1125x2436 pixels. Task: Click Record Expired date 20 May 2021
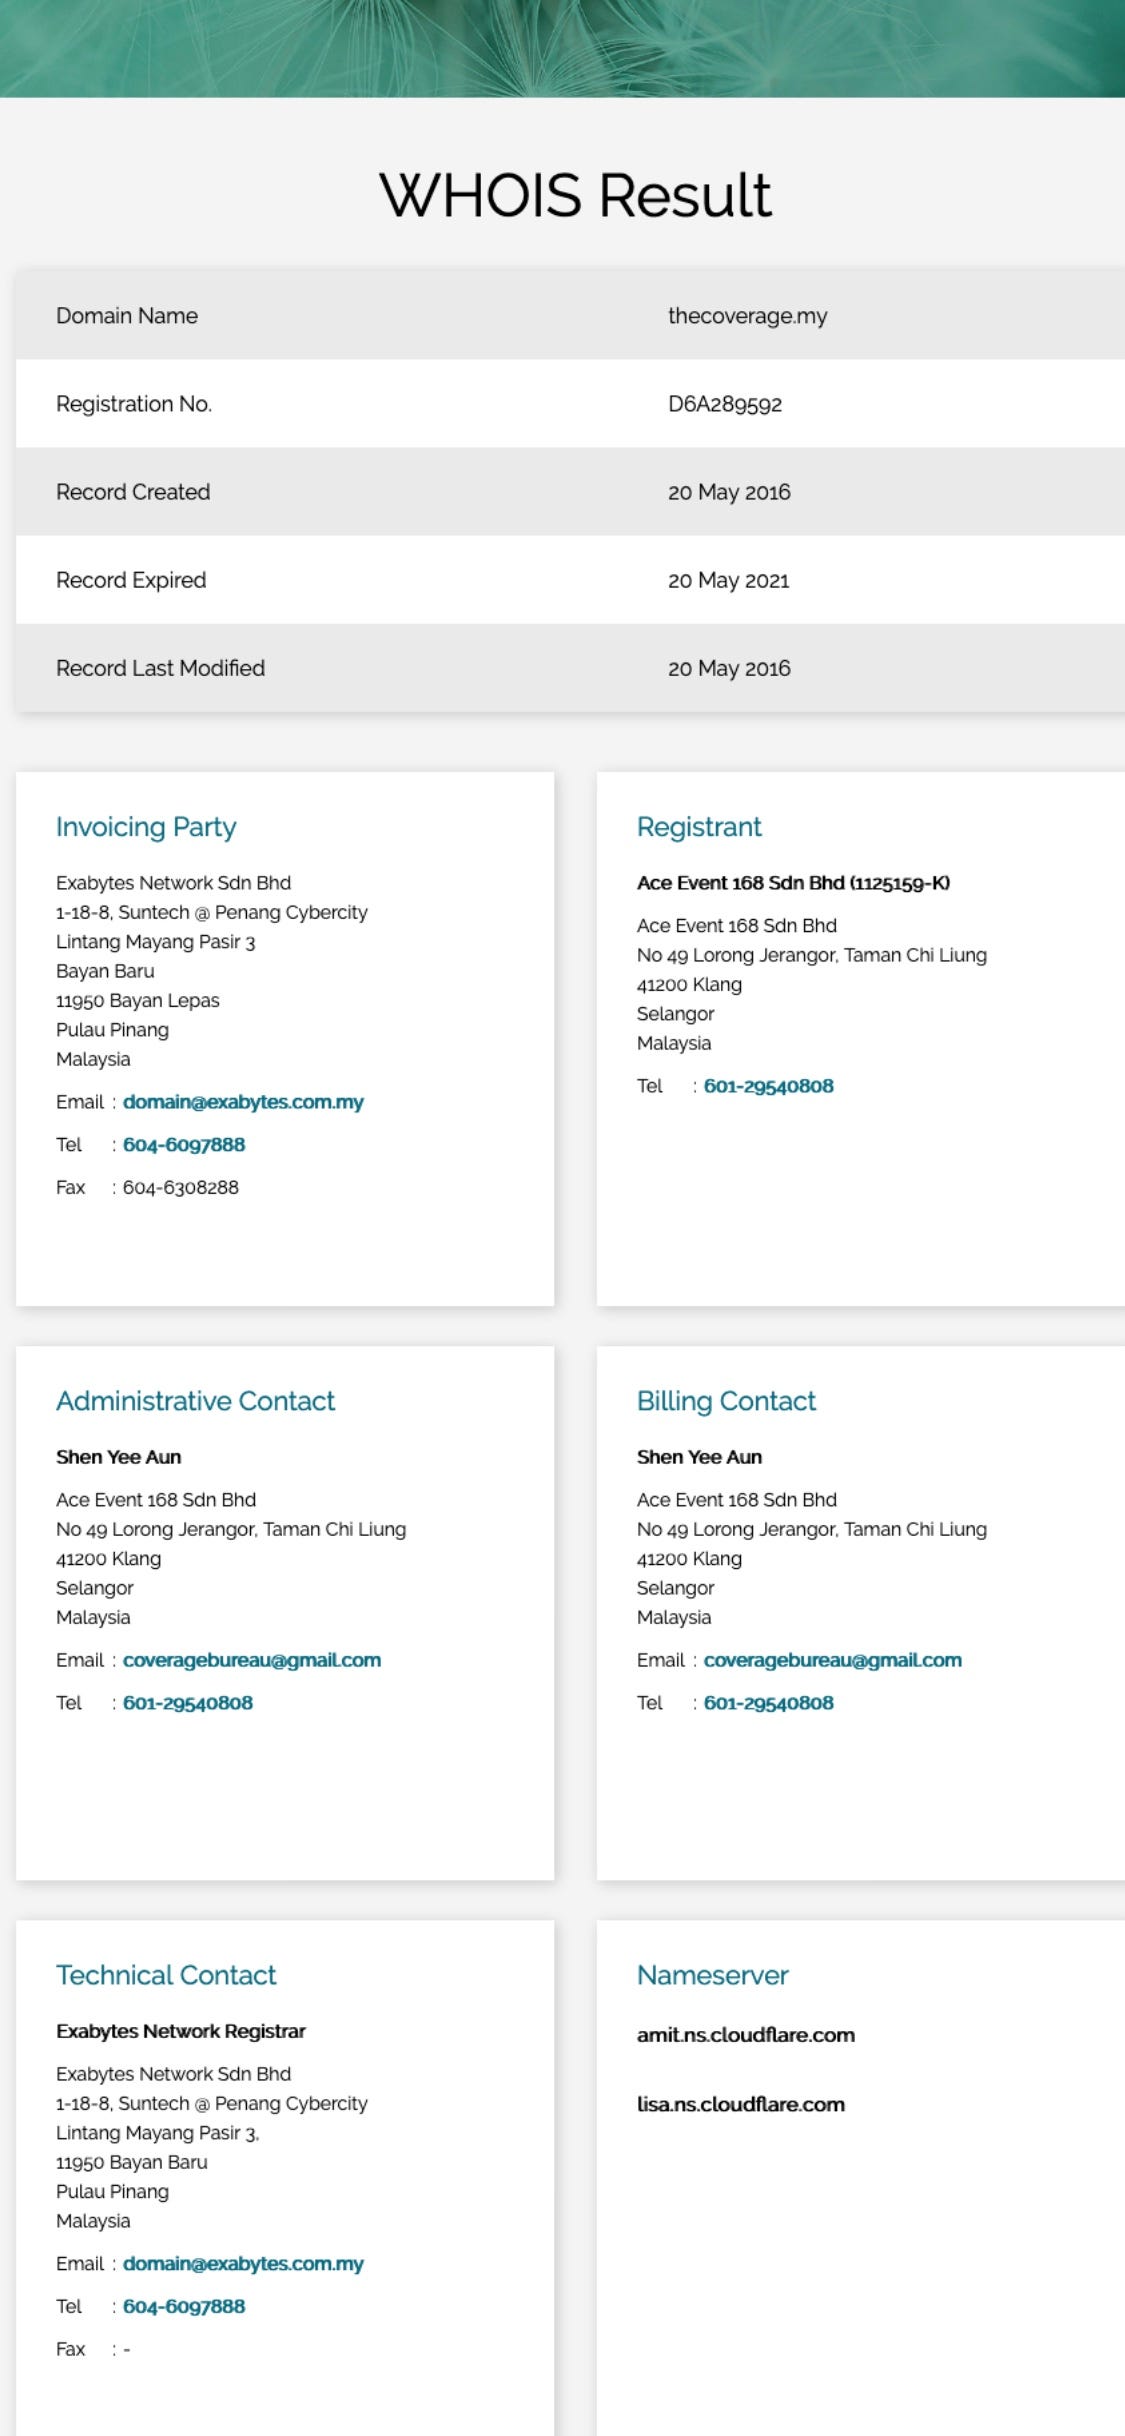[x=729, y=580]
